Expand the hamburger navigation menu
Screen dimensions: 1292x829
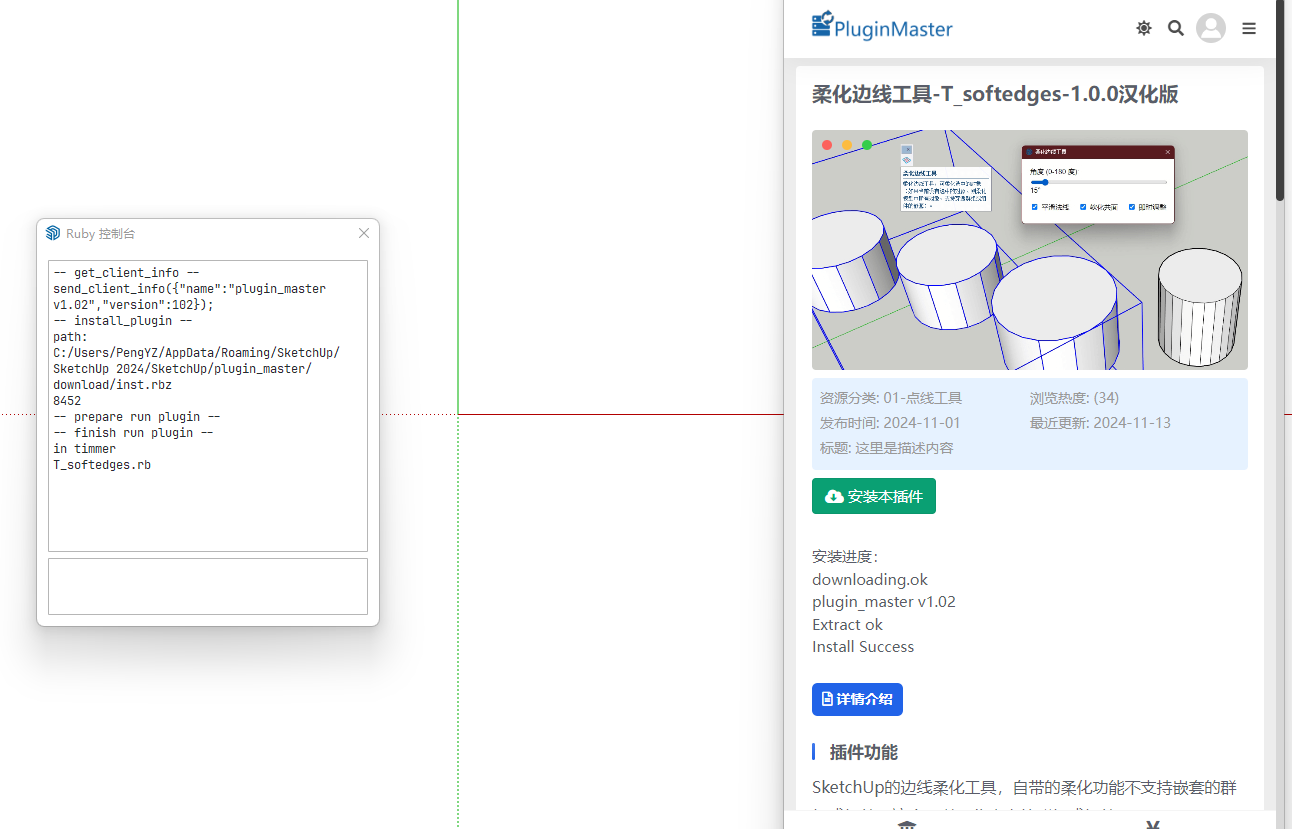click(x=1249, y=29)
